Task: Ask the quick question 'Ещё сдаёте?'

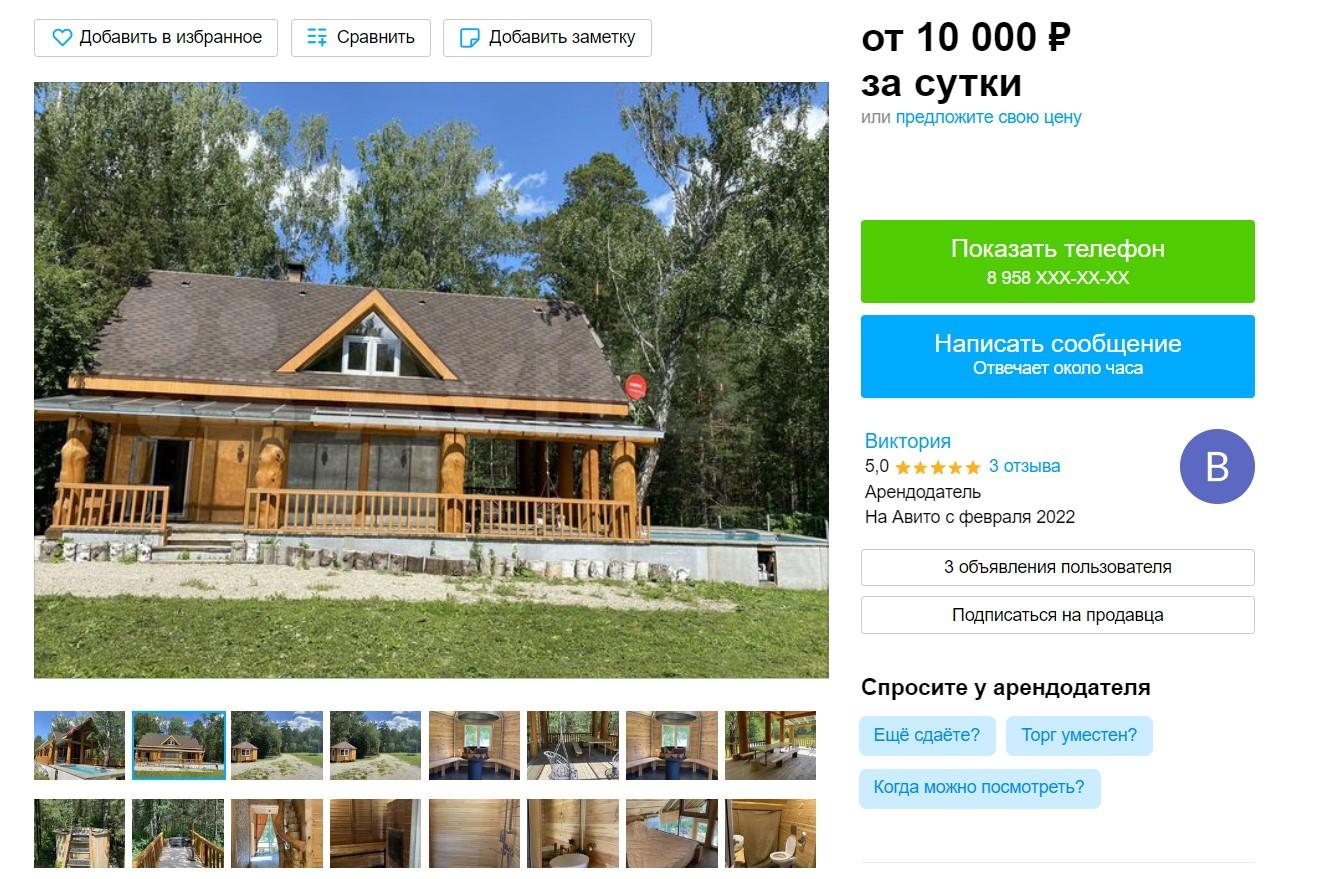Action: click(927, 735)
